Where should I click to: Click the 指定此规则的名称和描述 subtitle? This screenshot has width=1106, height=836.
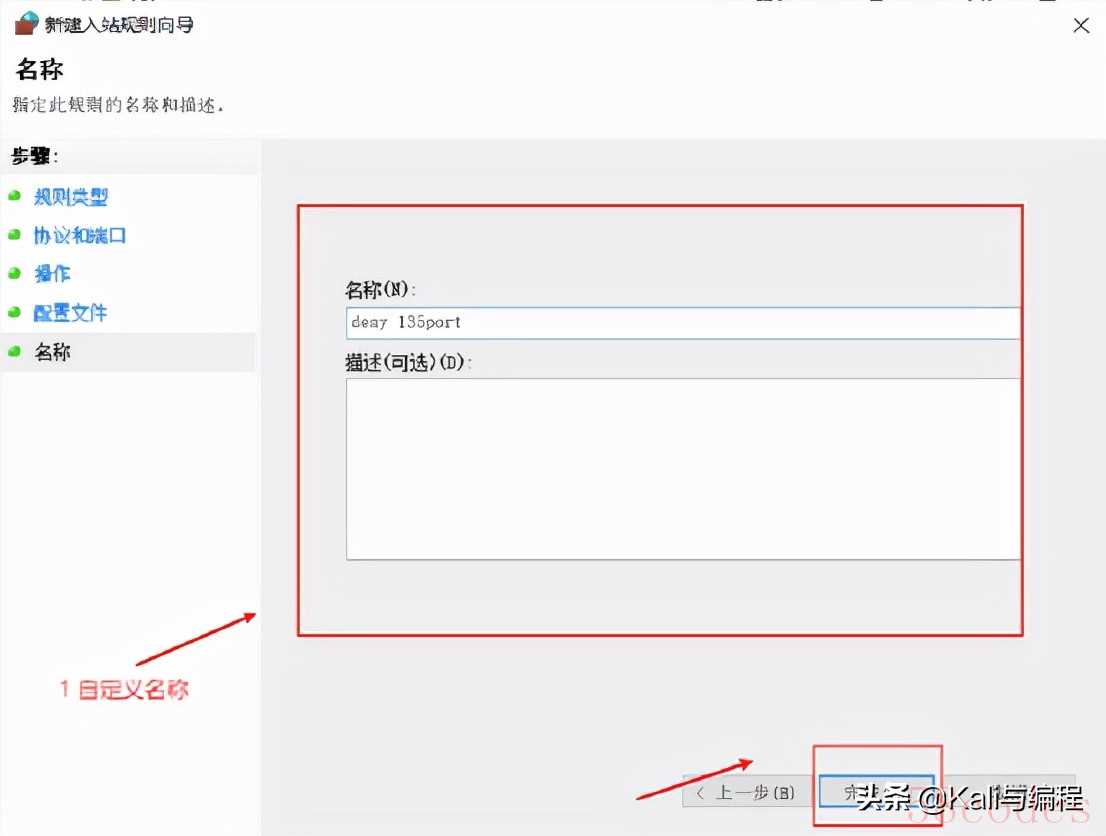(118, 105)
